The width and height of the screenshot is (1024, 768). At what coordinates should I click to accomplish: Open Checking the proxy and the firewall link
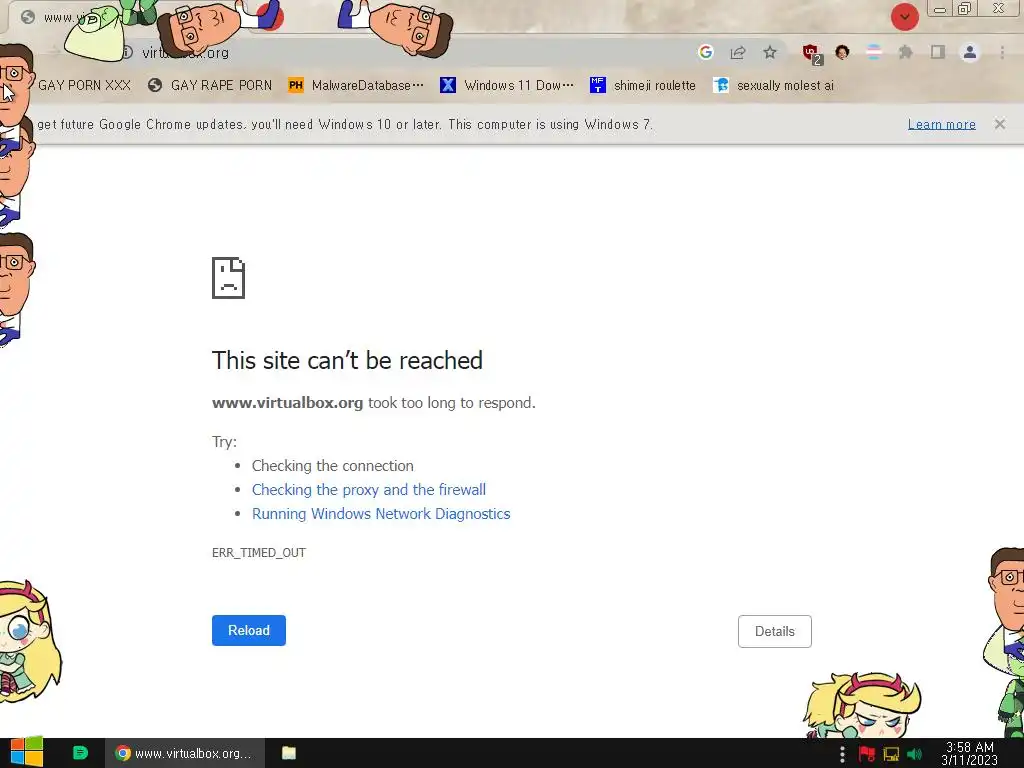368,490
